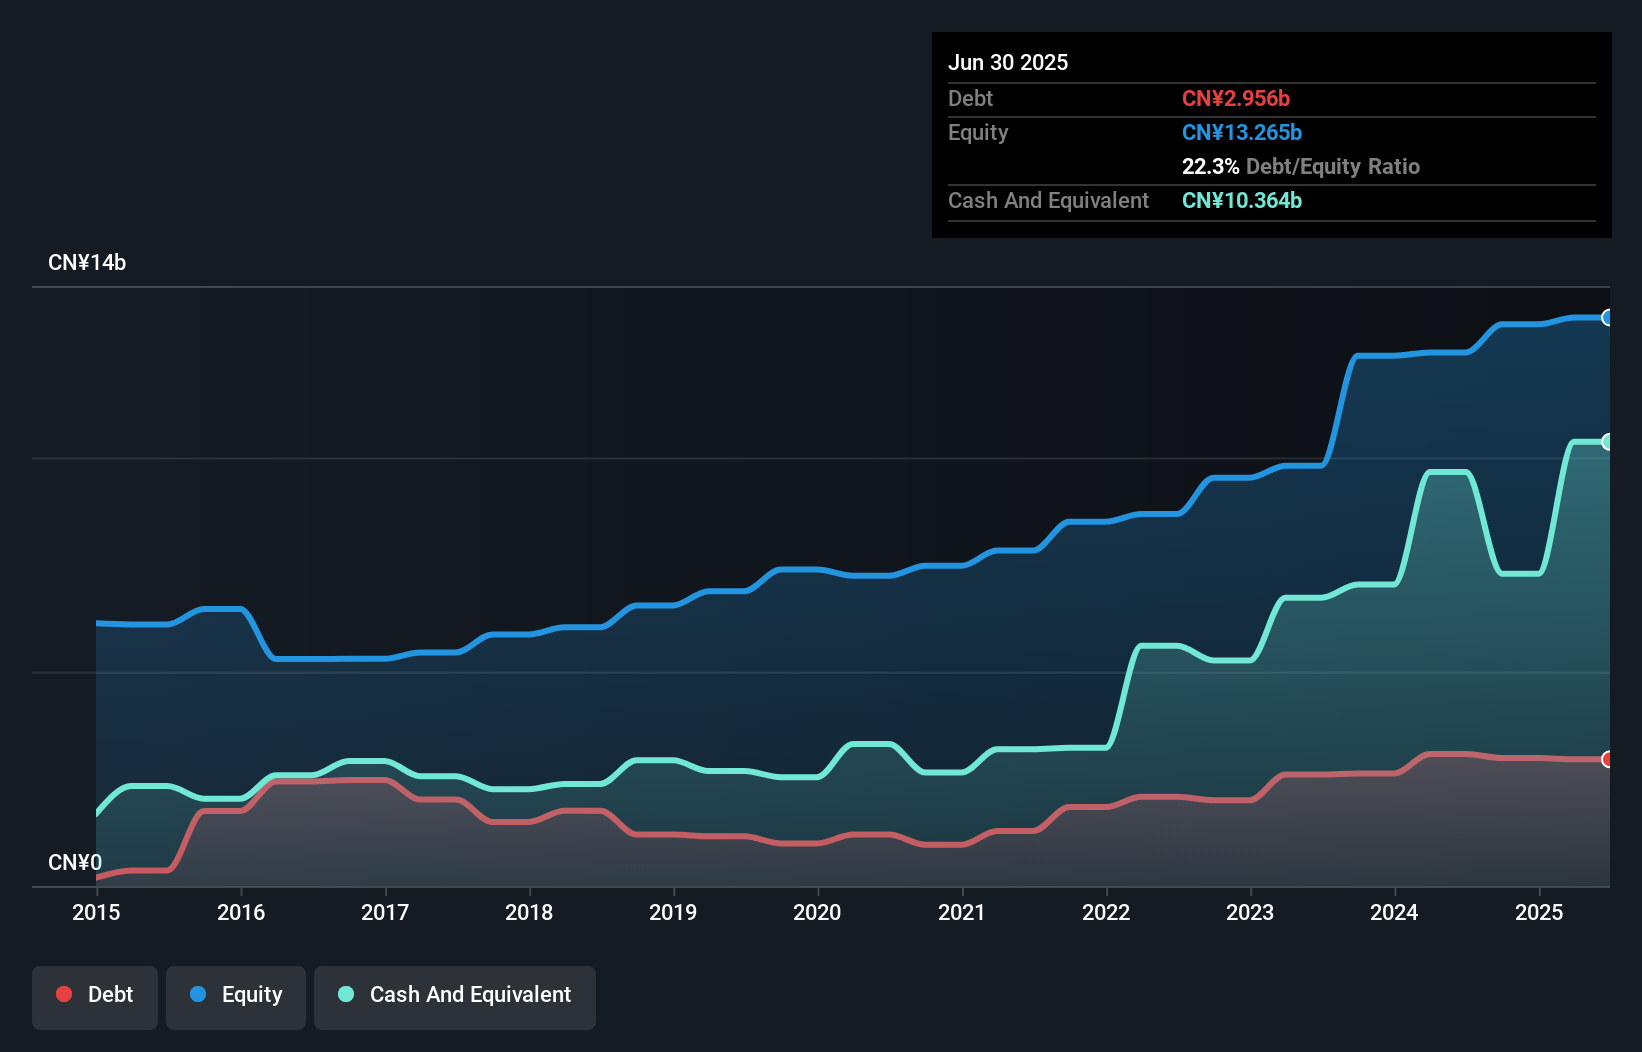Click the CN¥14b y-axis label
Image resolution: width=1642 pixels, height=1052 pixels.
point(87,263)
